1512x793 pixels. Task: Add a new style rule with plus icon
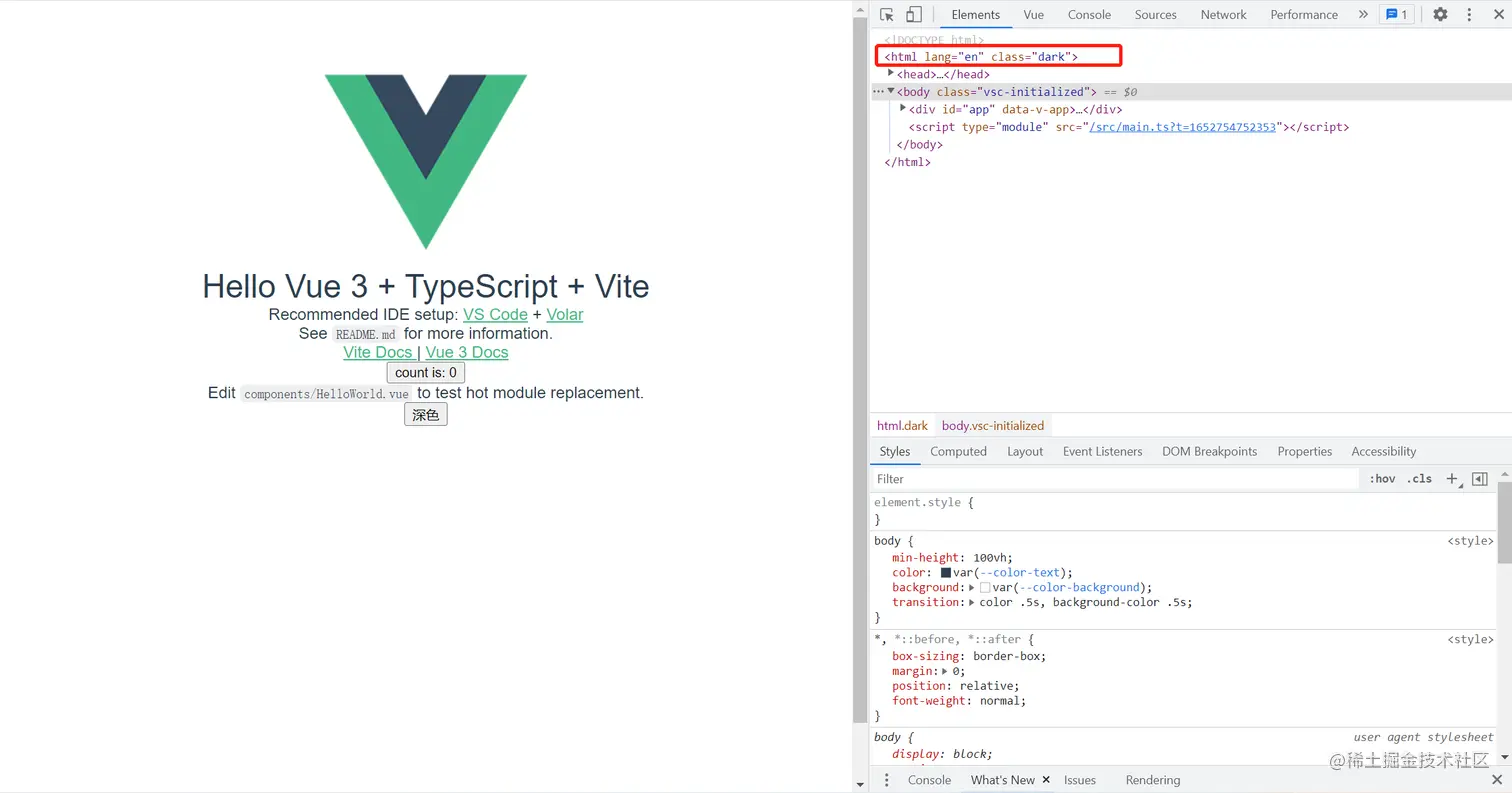click(1452, 479)
